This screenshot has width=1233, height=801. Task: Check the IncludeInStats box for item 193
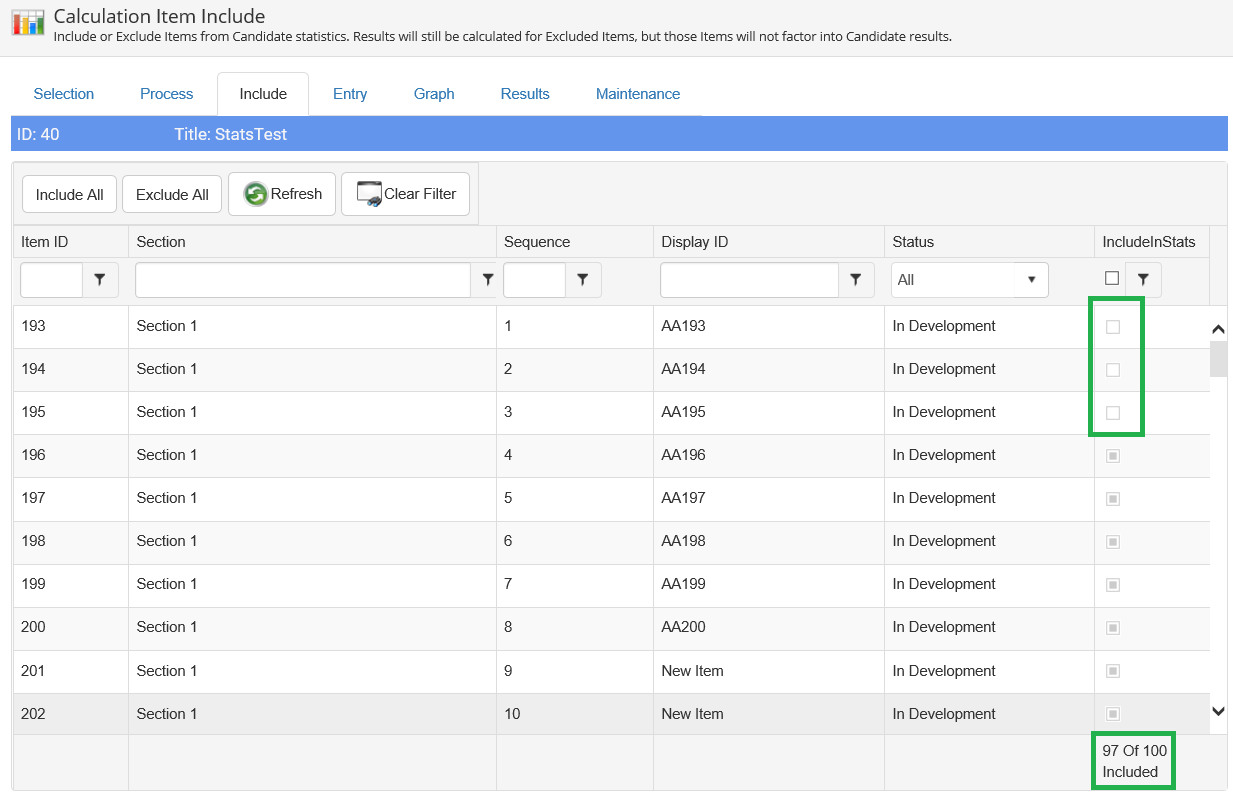1113,327
